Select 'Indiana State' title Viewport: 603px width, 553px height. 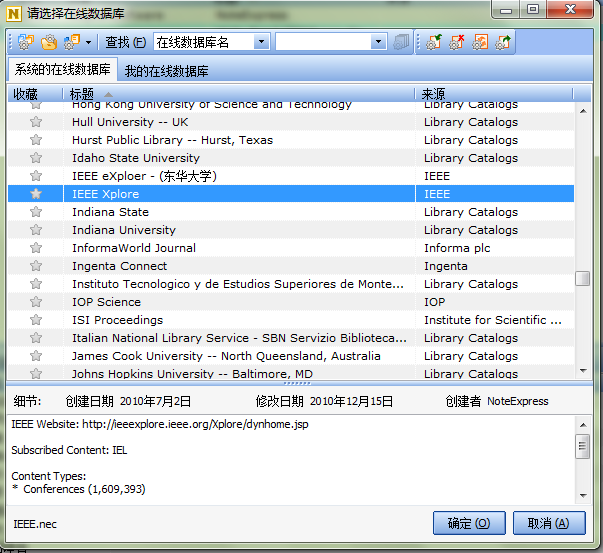[110, 212]
